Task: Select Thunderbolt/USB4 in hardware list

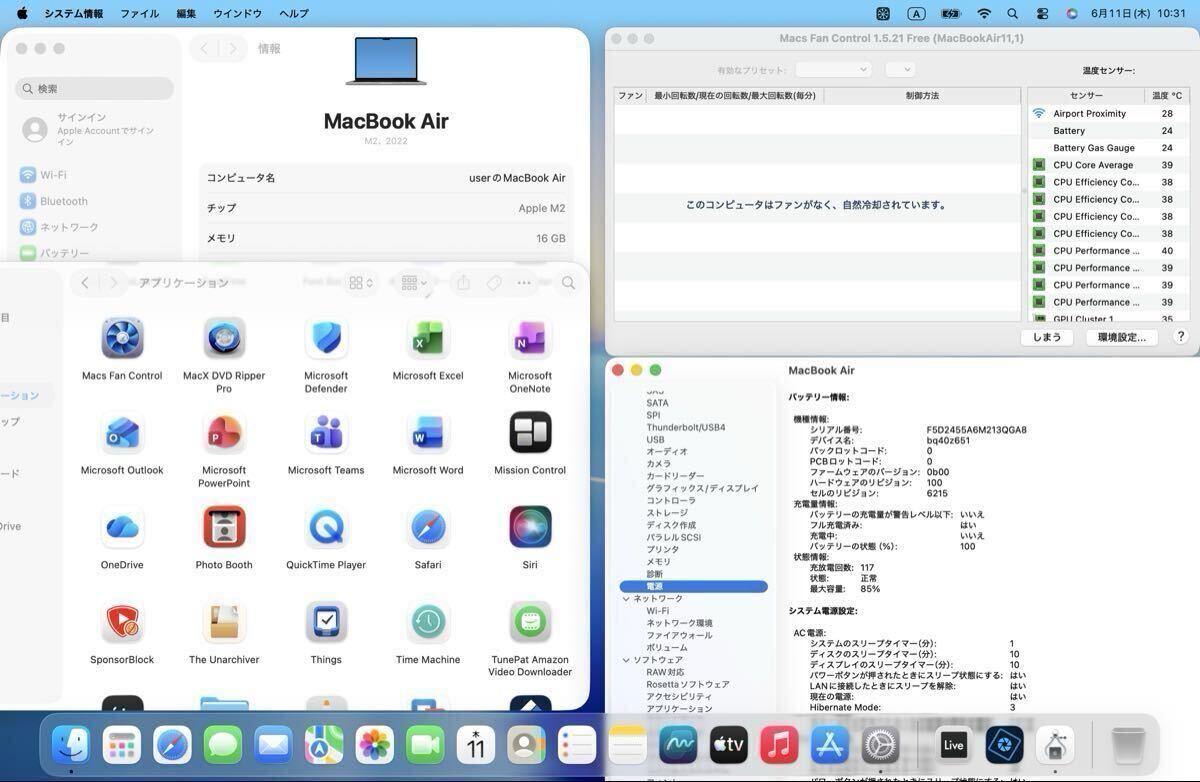Action: (686, 428)
